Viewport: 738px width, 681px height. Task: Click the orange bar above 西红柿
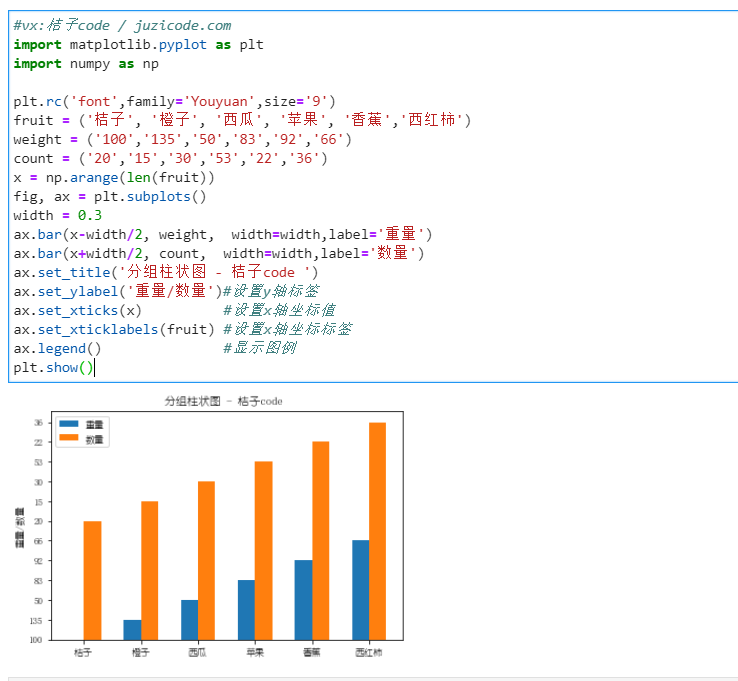pyautogui.click(x=377, y=530)
